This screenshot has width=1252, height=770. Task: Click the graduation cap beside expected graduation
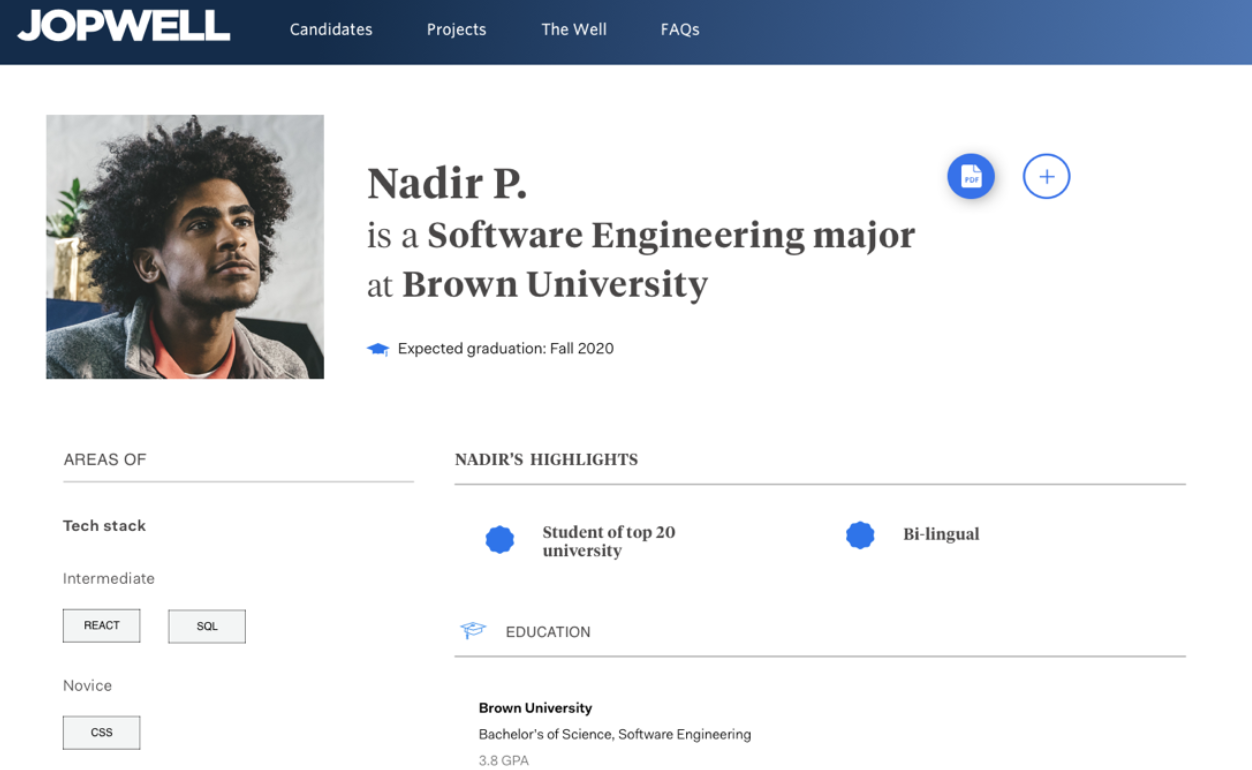(377, 349)
